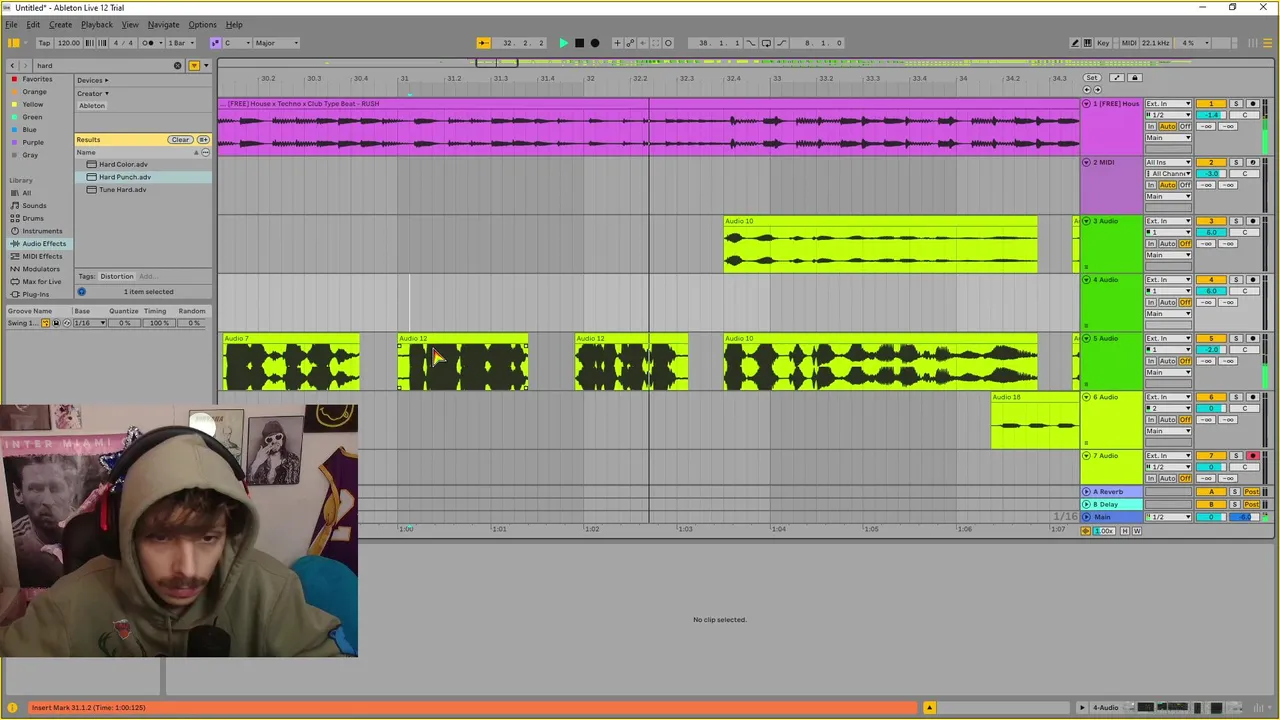Click the browser toggle icon at top-left
Viewport: 1280px width, 720px height.
(x=13, y=43)
